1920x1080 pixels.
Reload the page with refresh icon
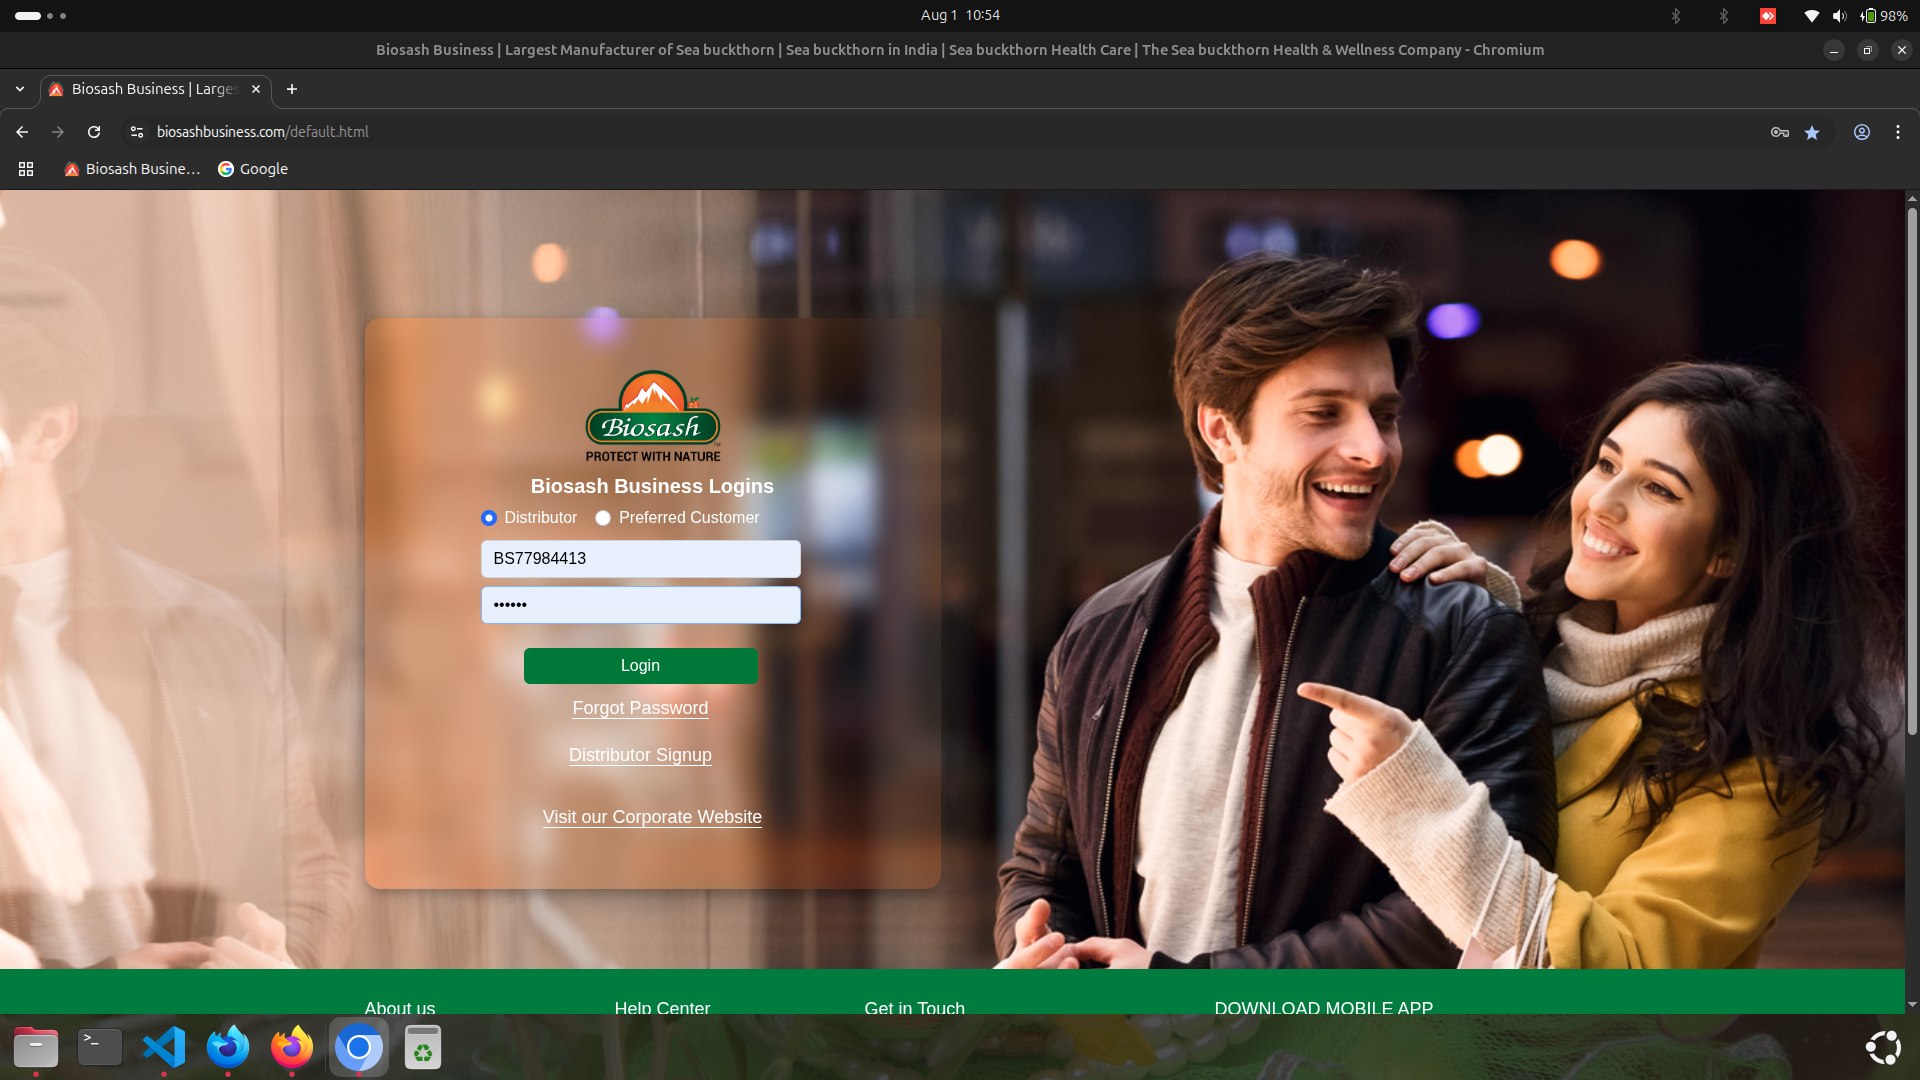(94, 132)
